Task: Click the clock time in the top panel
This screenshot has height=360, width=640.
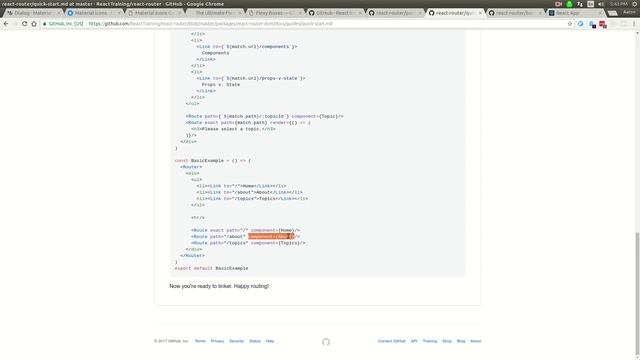Action: tap(619, 4)
